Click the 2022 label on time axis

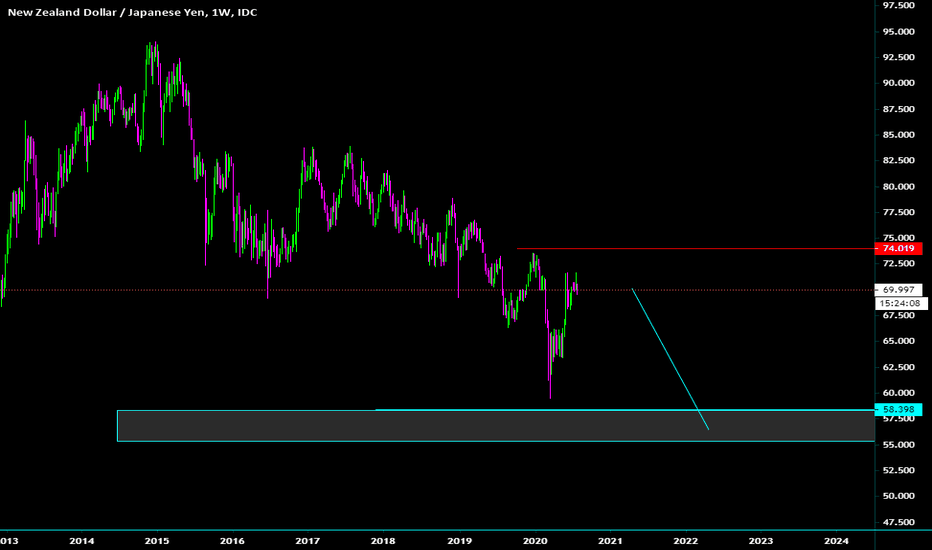pyautogui.click(x=685, y=541)
